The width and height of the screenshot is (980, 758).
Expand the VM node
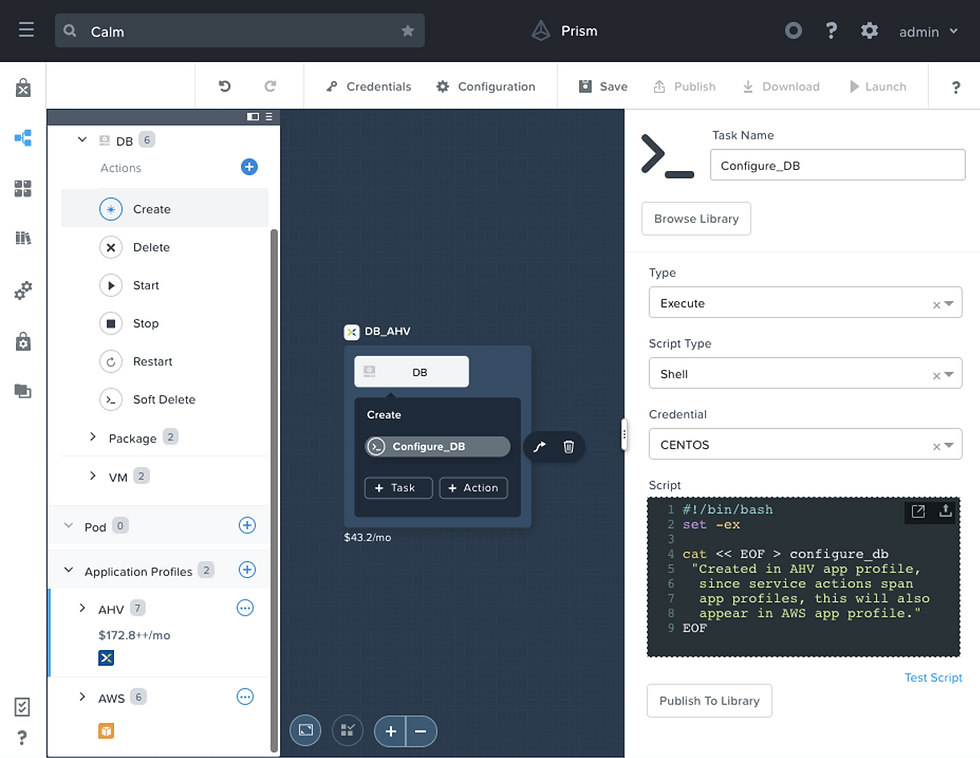[92, 476]
